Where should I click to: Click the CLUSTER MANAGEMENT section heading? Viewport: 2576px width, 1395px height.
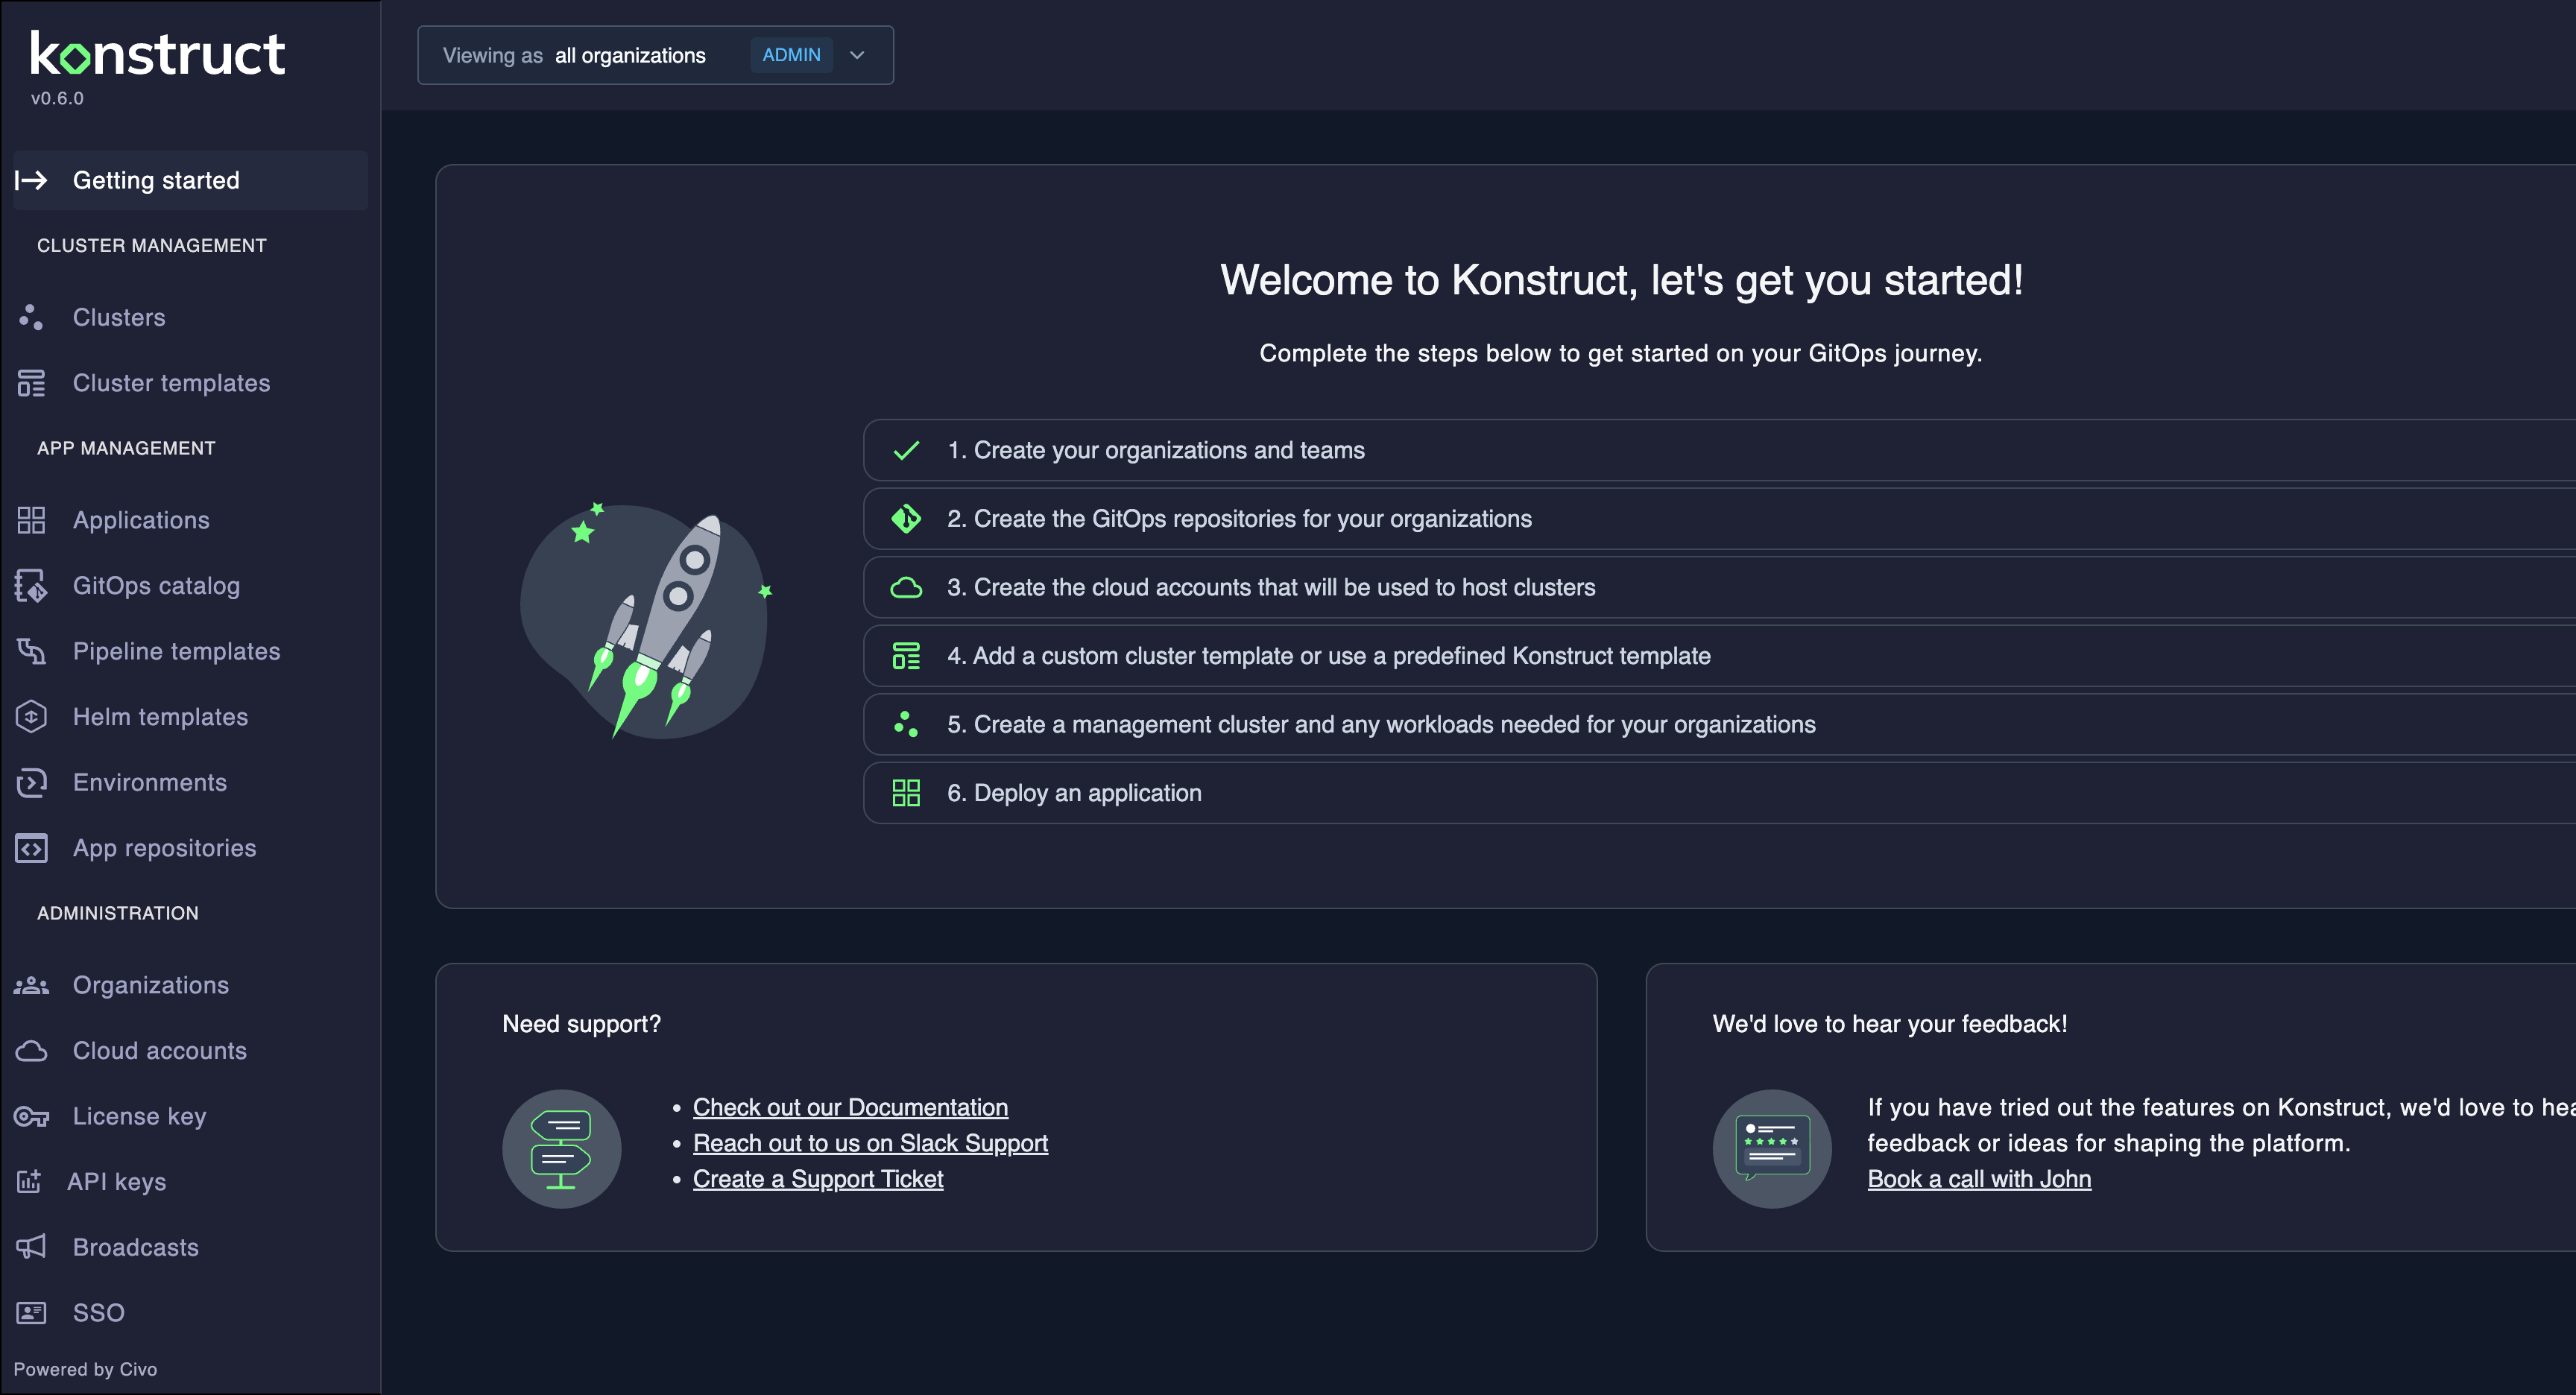(x=152, y=245)
